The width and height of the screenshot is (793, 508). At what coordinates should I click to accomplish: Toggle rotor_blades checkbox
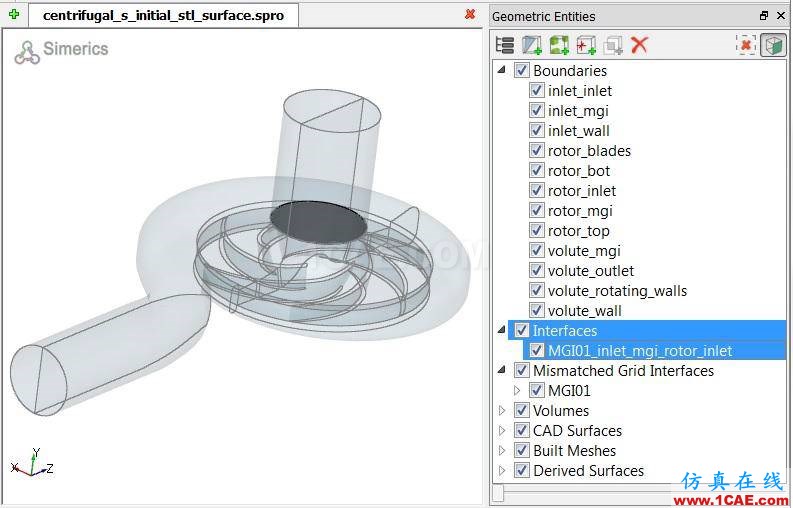pos(537,150)
